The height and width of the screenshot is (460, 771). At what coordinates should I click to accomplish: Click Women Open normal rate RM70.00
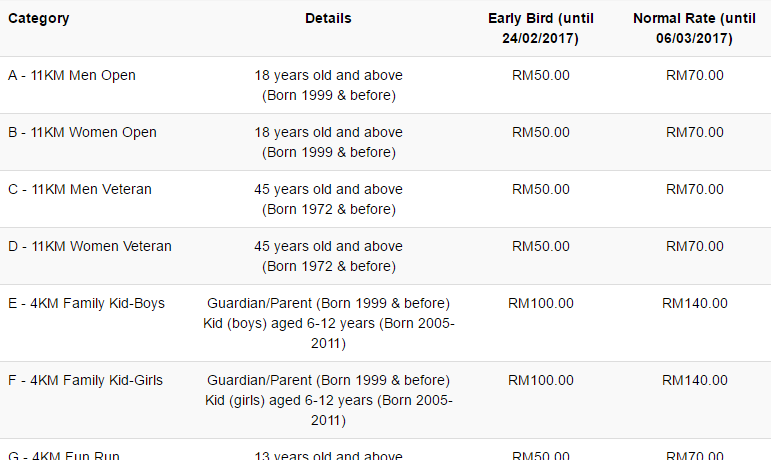point(694,133)
